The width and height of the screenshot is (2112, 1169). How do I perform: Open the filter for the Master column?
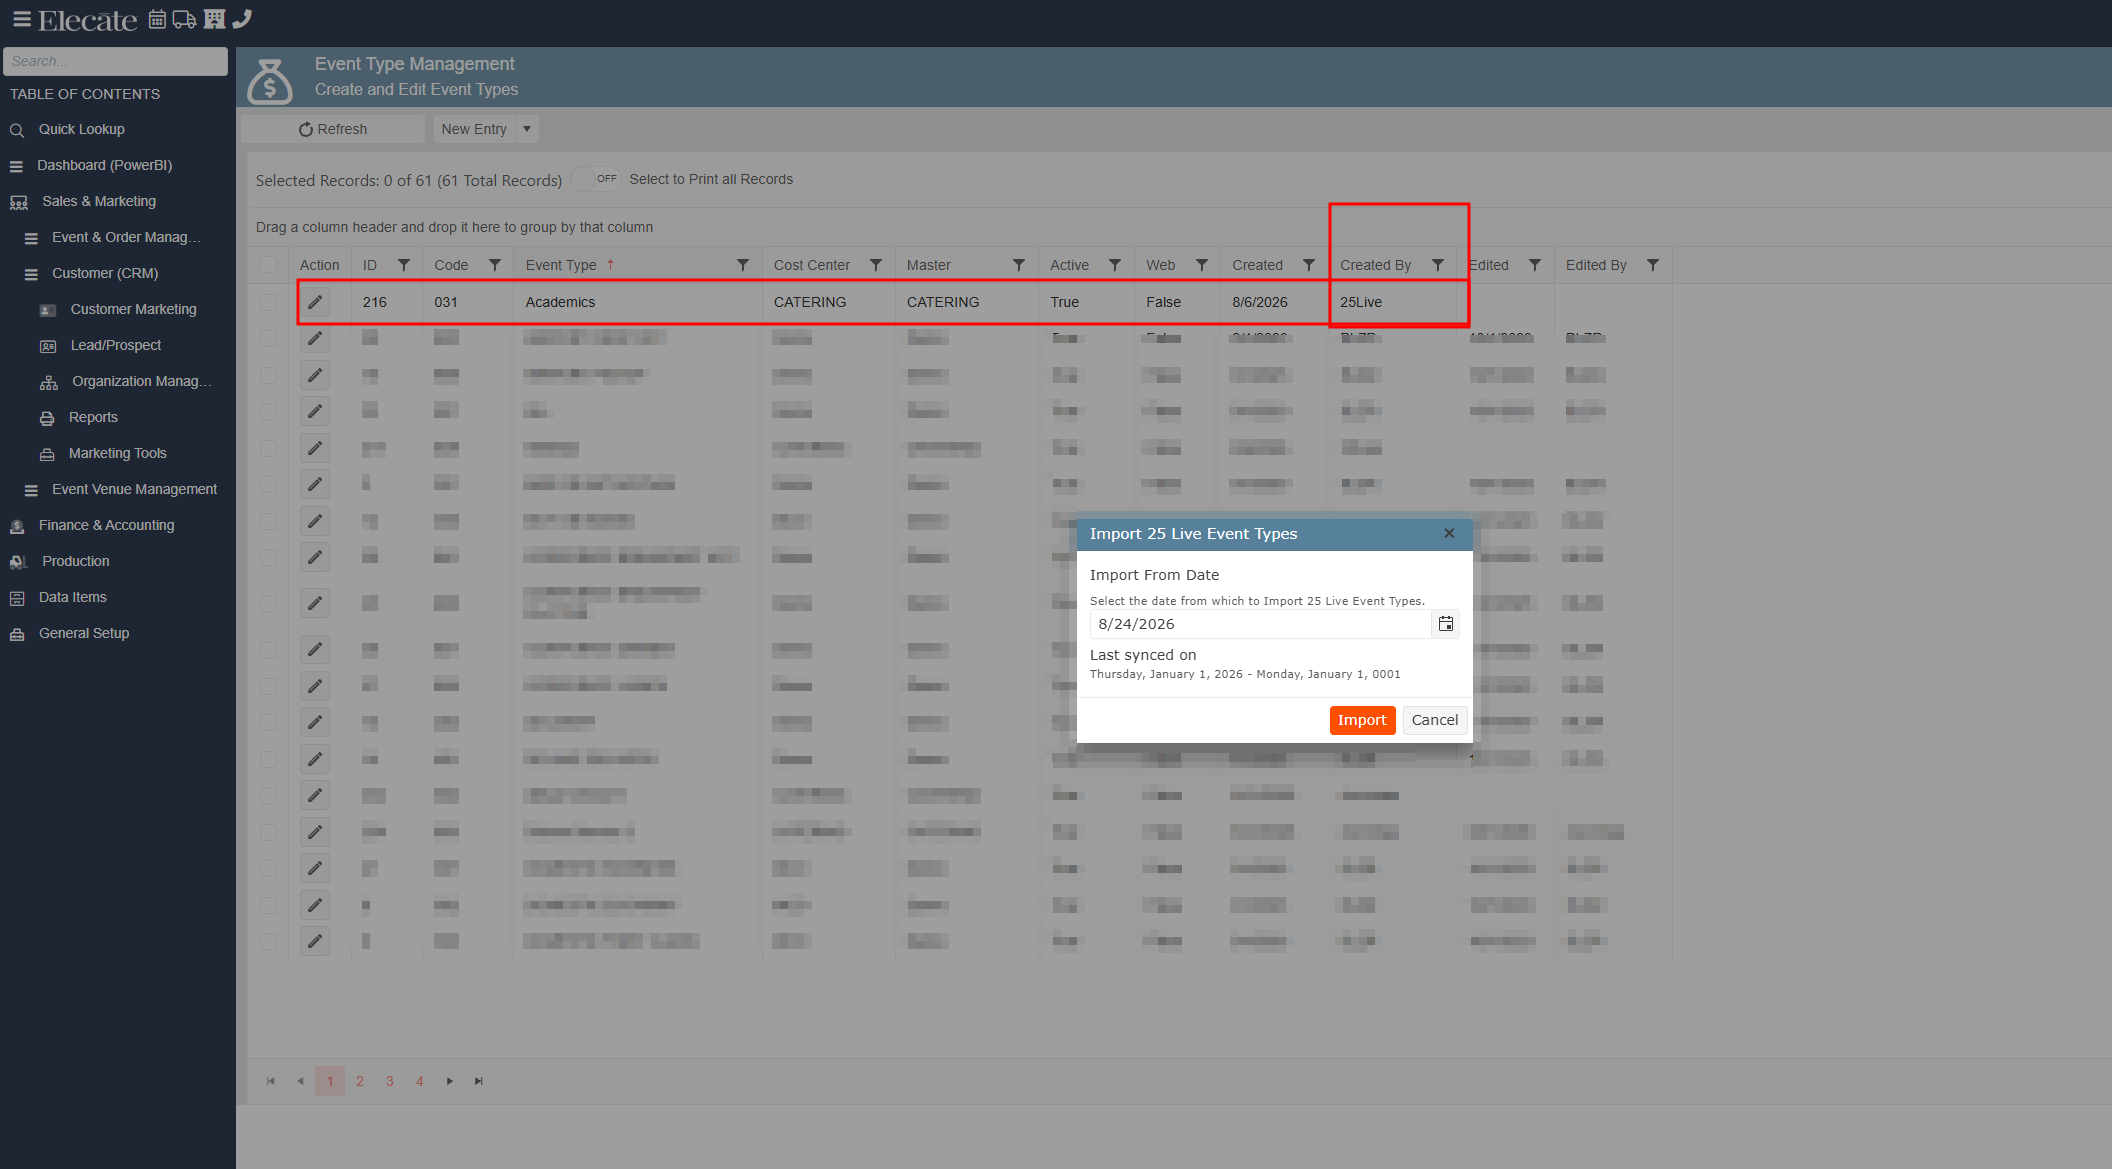(x=1019, y=265)
